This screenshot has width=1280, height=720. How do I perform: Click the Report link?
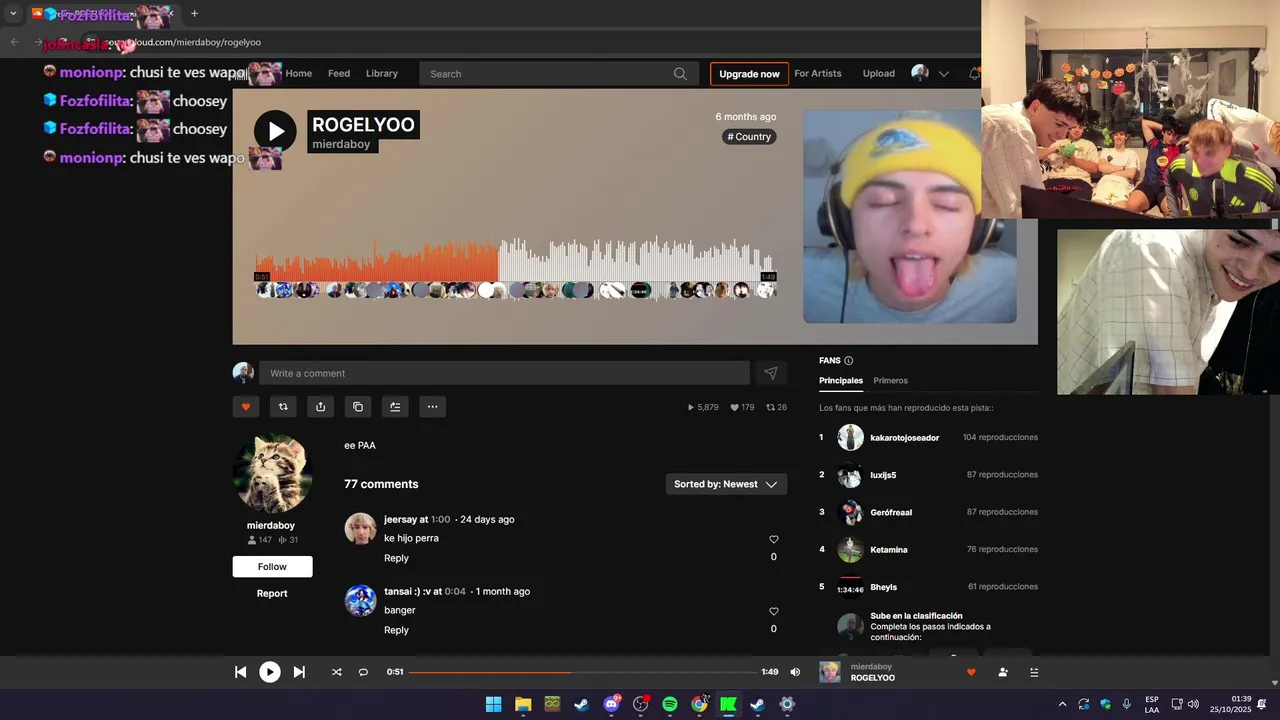pos(272,593)
